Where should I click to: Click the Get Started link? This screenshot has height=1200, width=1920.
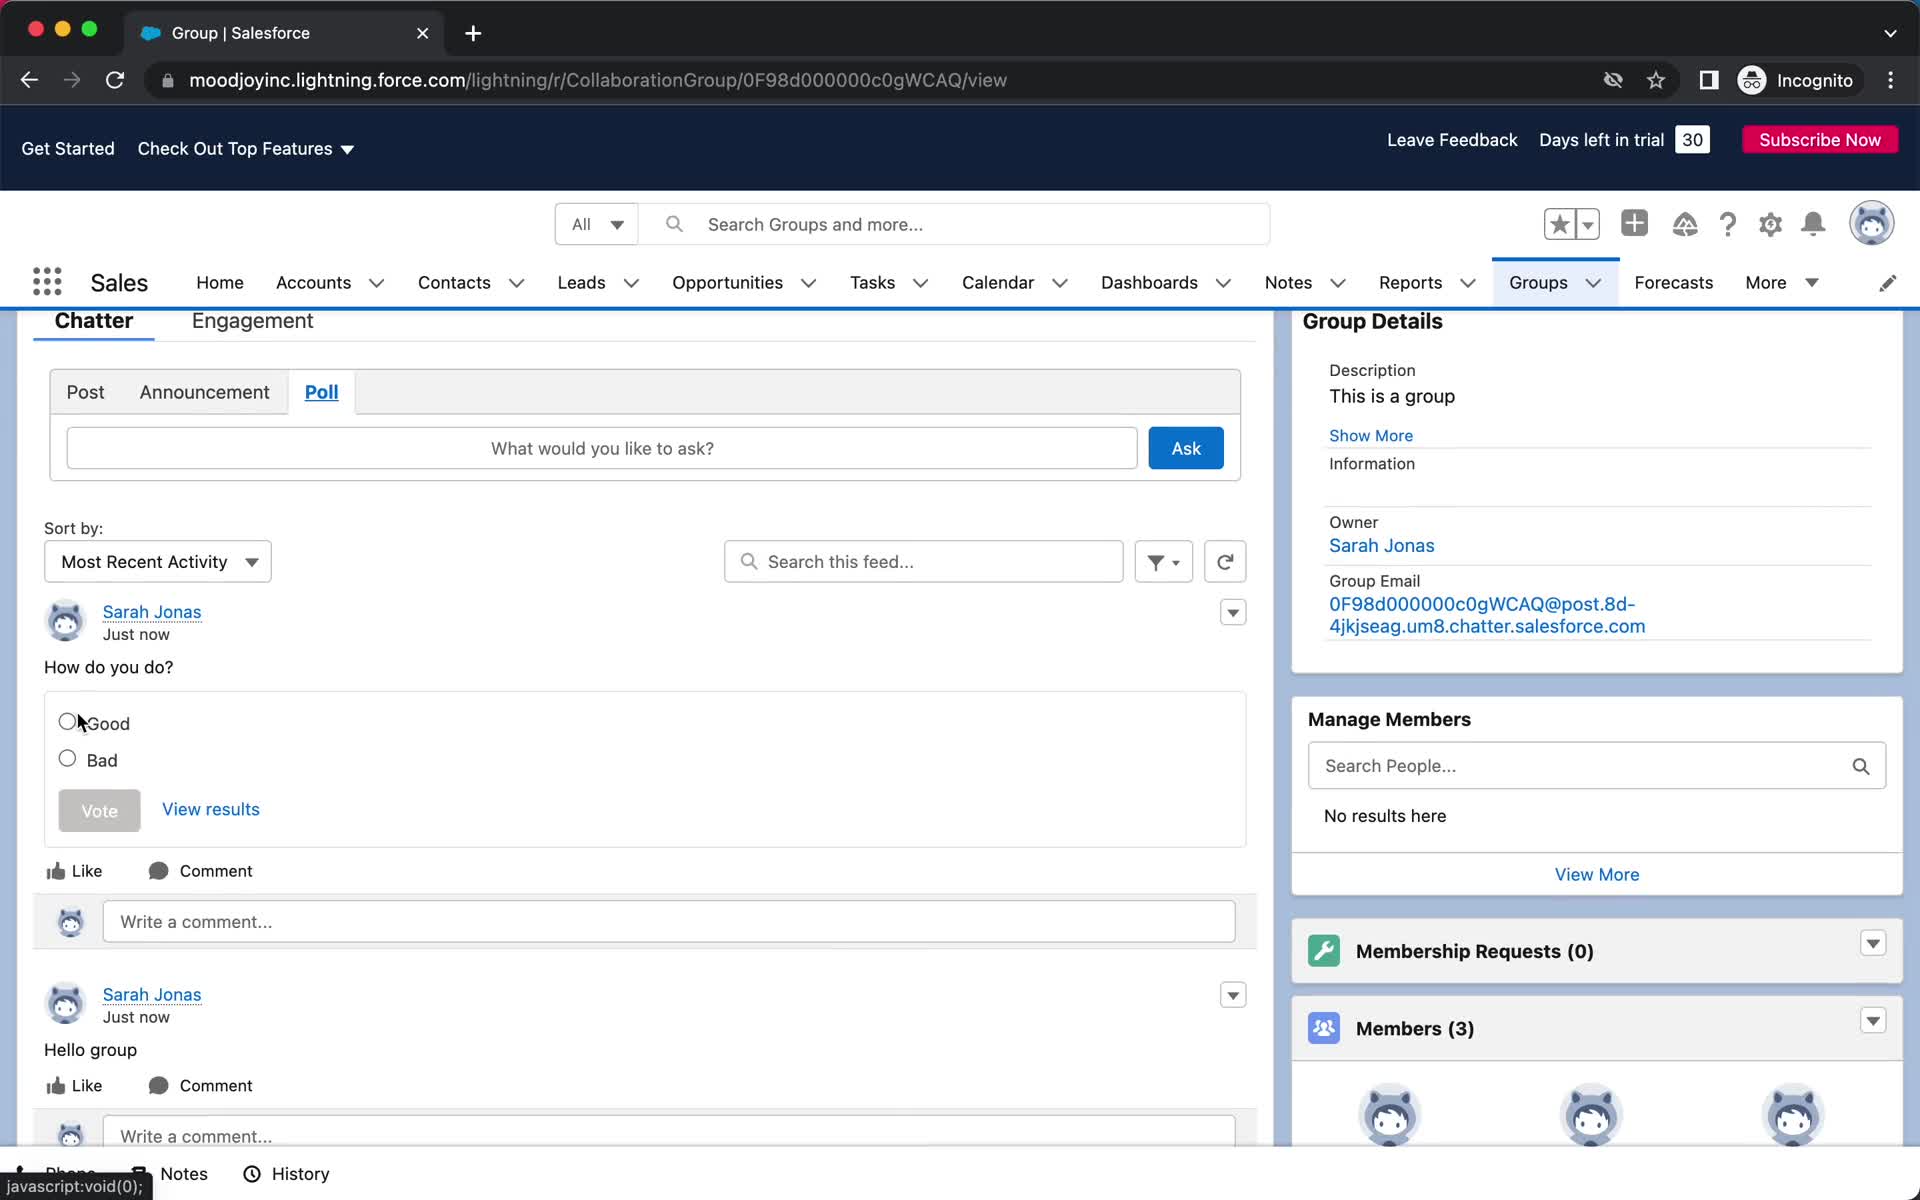(x=68, y=149)
